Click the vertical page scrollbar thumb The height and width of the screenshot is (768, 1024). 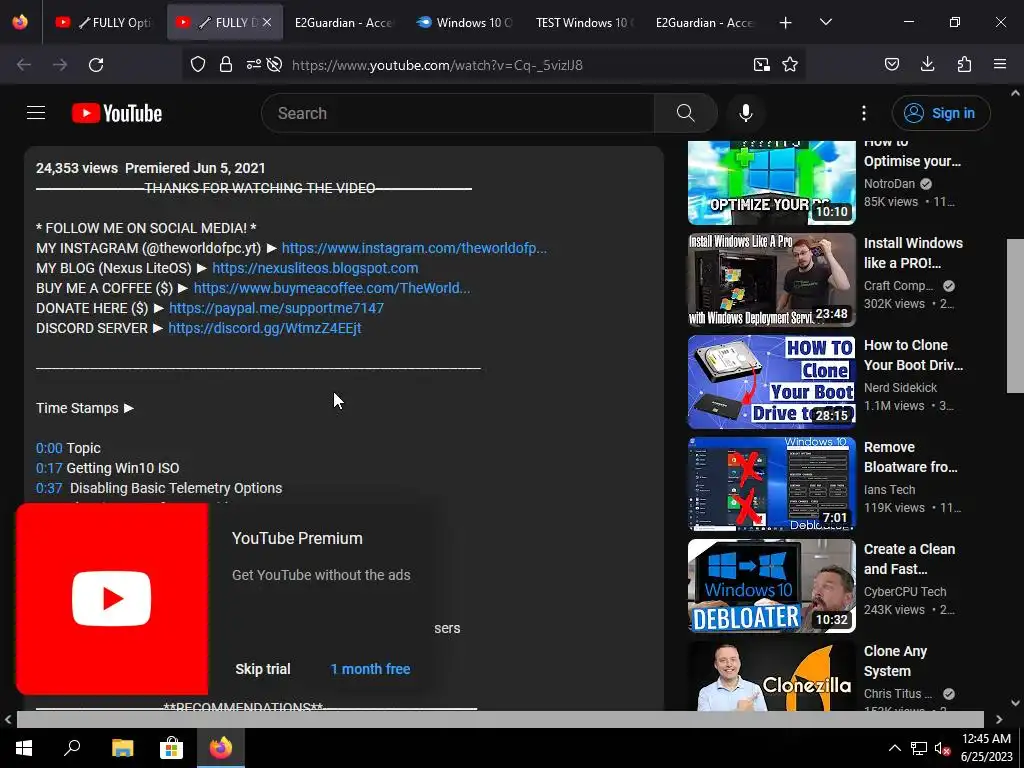(1015, 316)
